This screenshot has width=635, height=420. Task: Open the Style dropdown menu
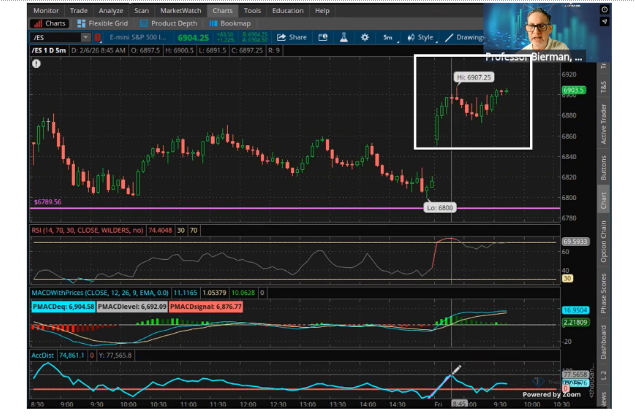pos(422,37)
